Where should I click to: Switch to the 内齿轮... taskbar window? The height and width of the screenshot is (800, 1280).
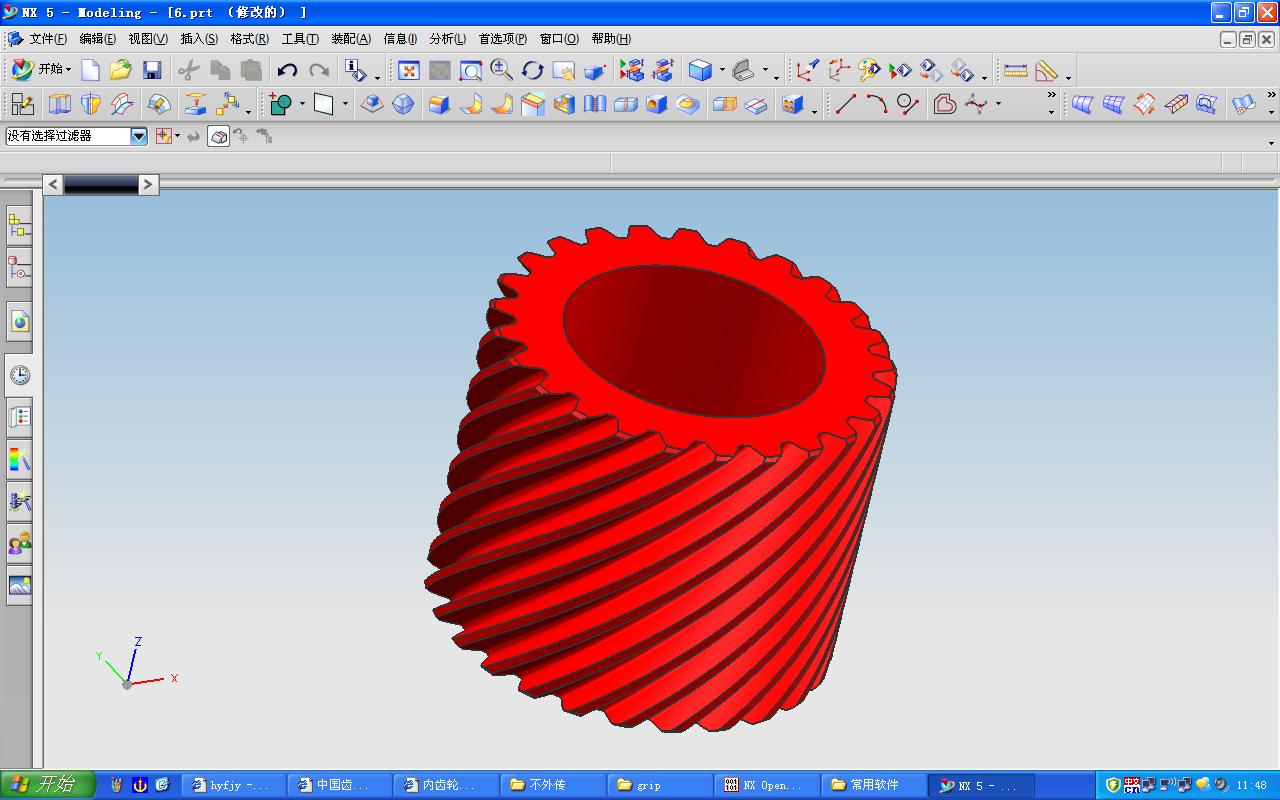(x=446, y=785)
